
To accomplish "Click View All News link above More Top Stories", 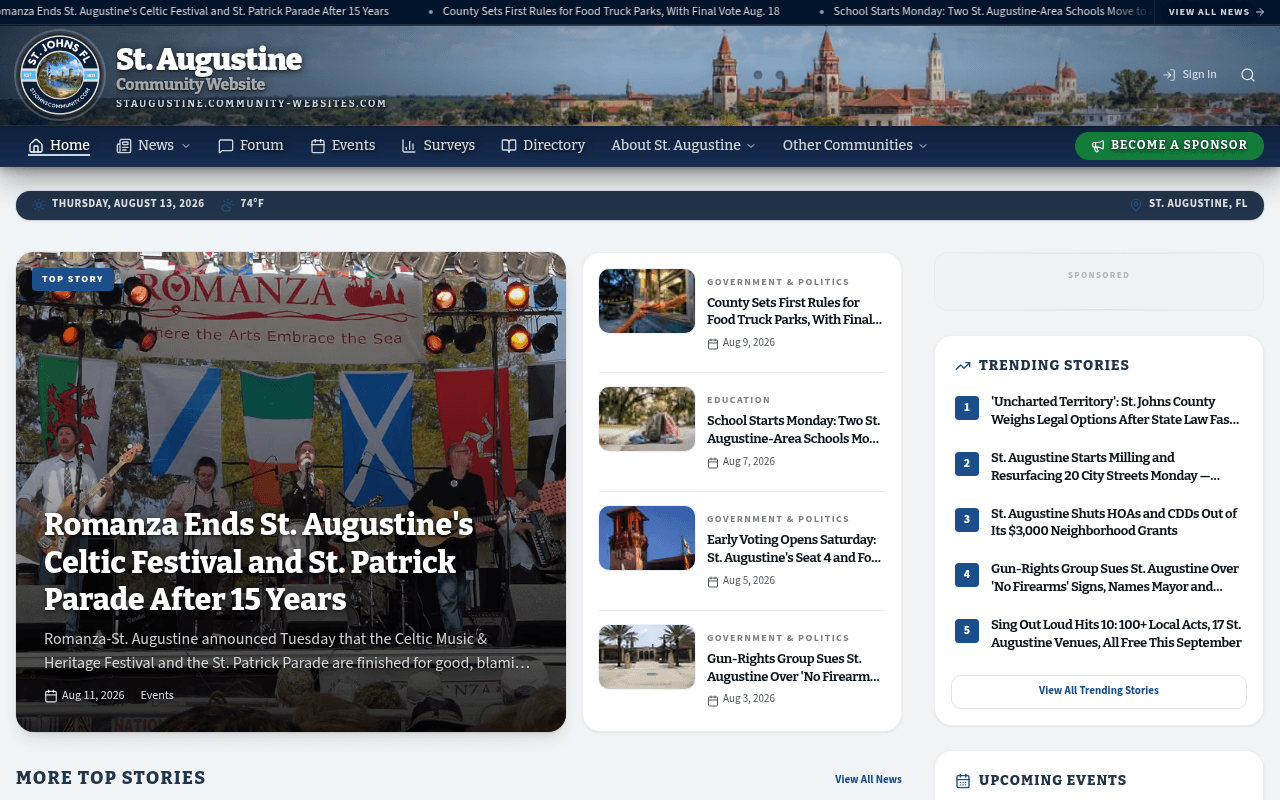I will tap(868, 779).
